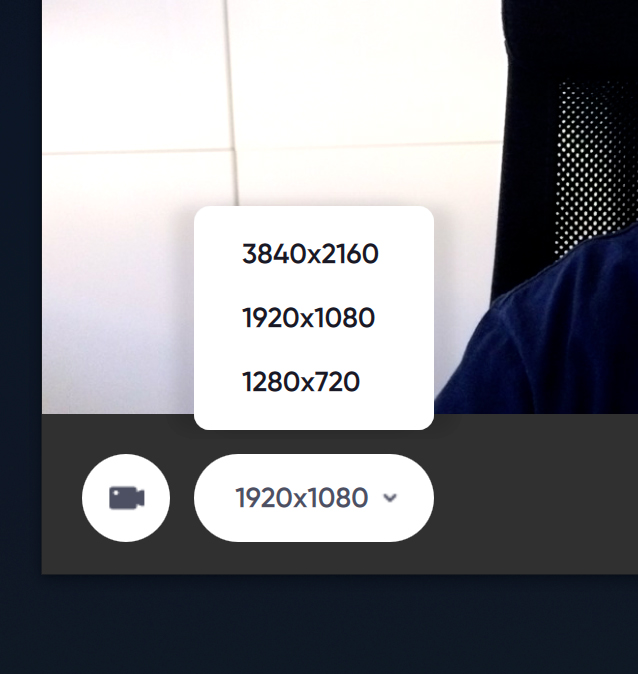The width and height of the screenshot is (638, 674).
Task: Click the dark control bar below the preview
Action: click(x=533, y=494)
